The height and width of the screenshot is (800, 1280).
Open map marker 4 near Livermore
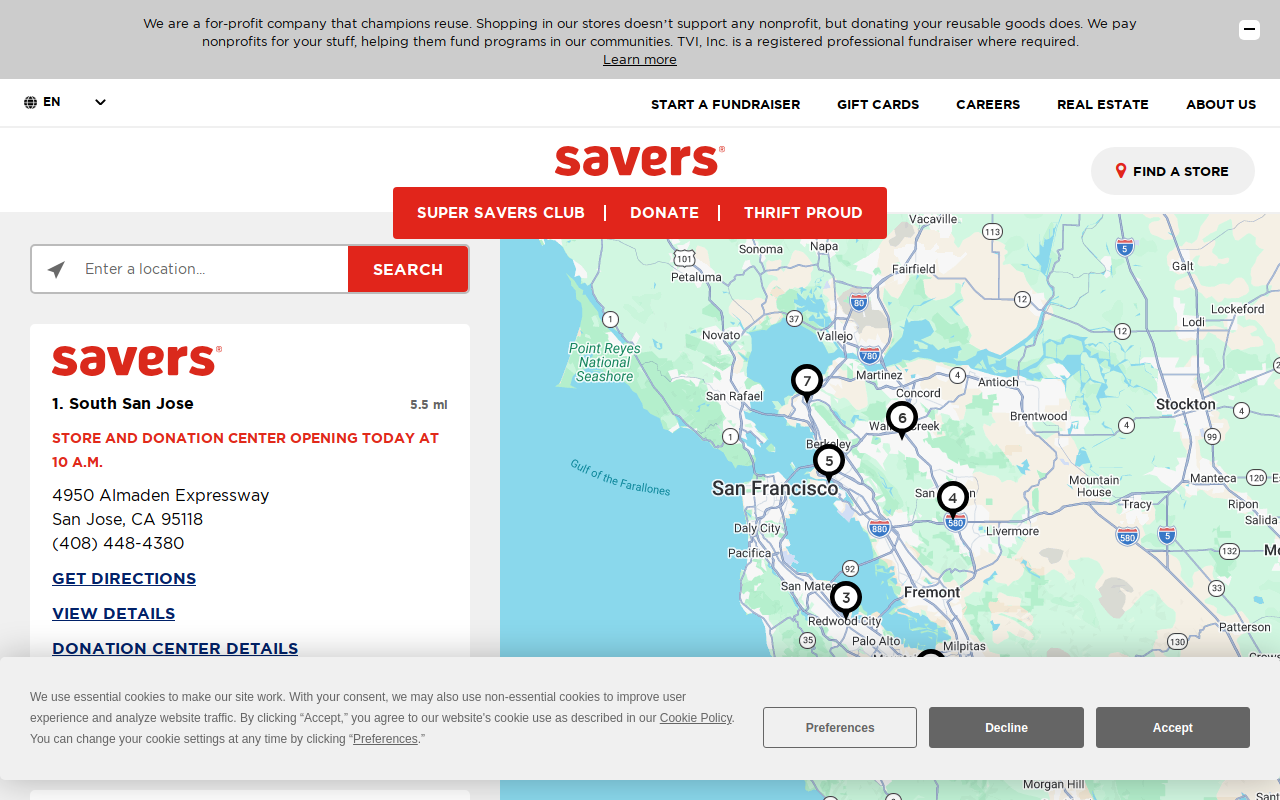click(x=953, y=499)
